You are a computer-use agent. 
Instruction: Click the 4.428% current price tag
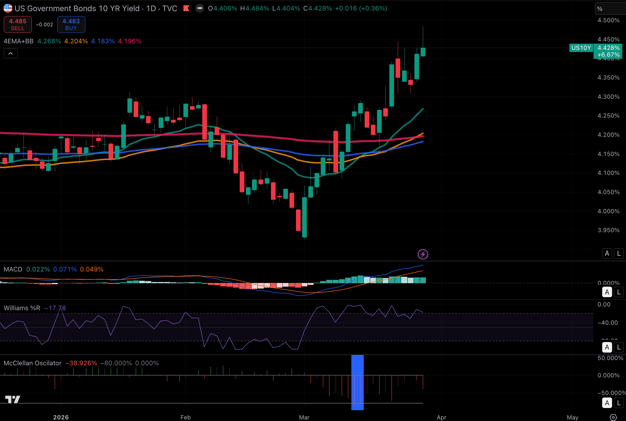click(608, 48)
